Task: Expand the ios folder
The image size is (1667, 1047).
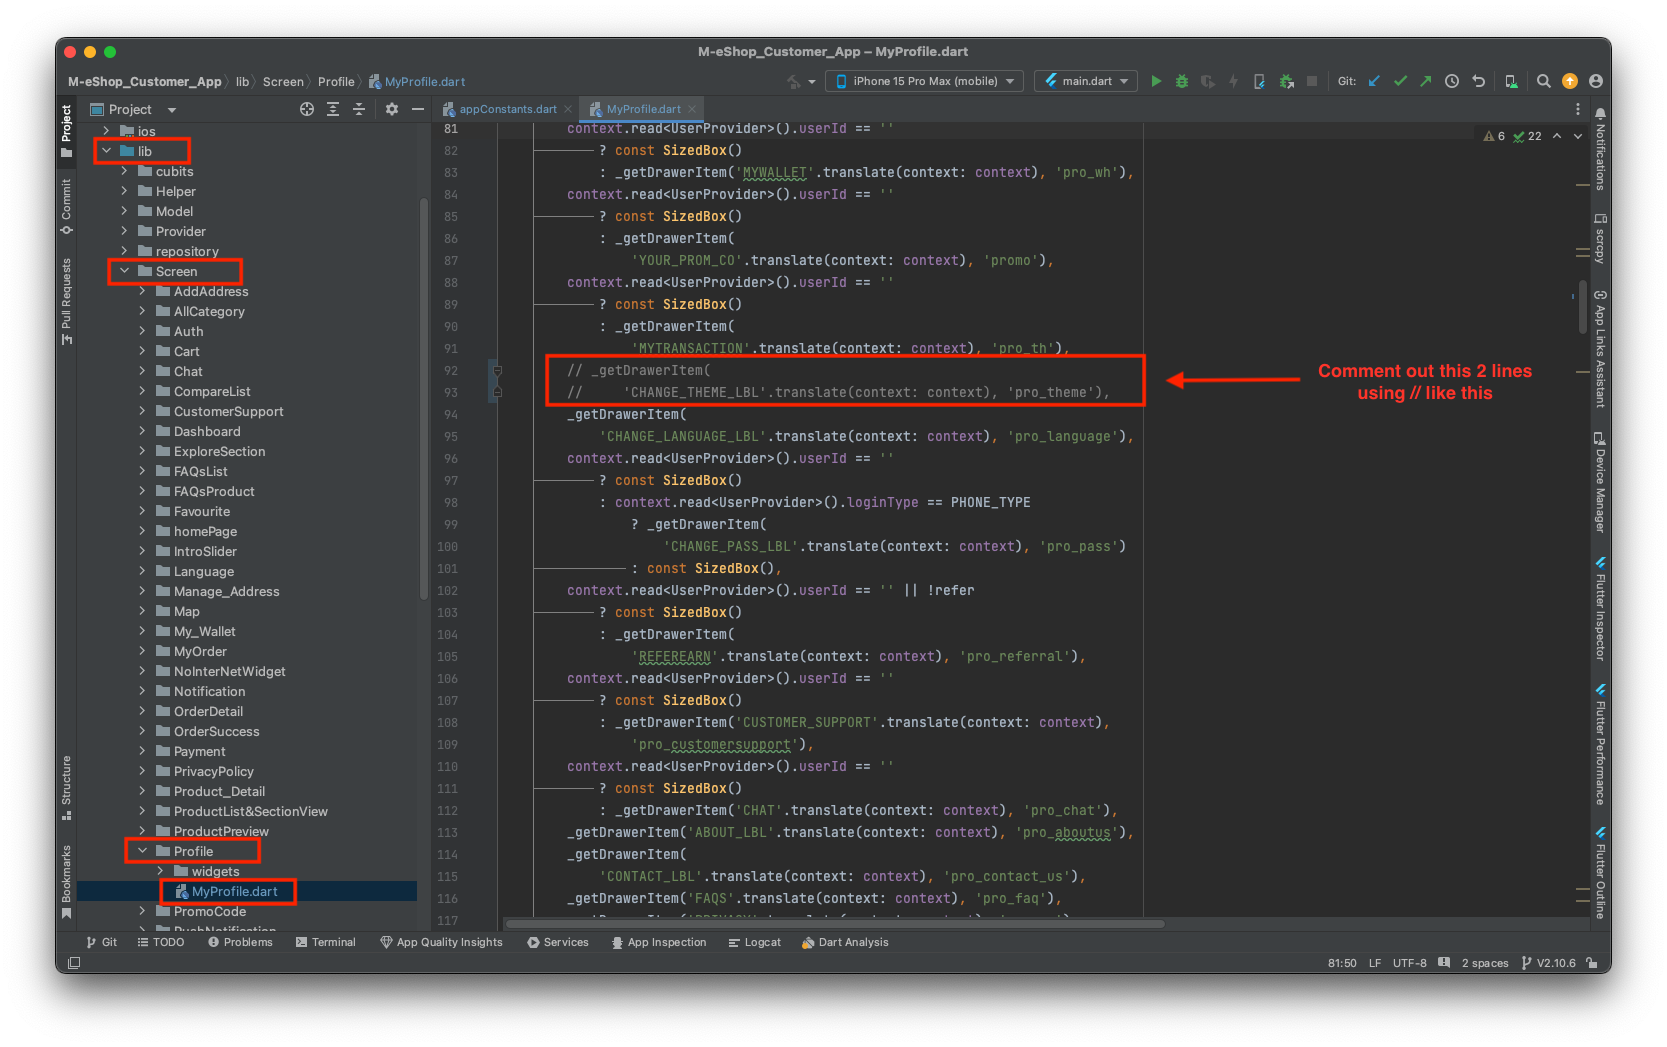Action: pyautogui.click(x=106, y=131)
